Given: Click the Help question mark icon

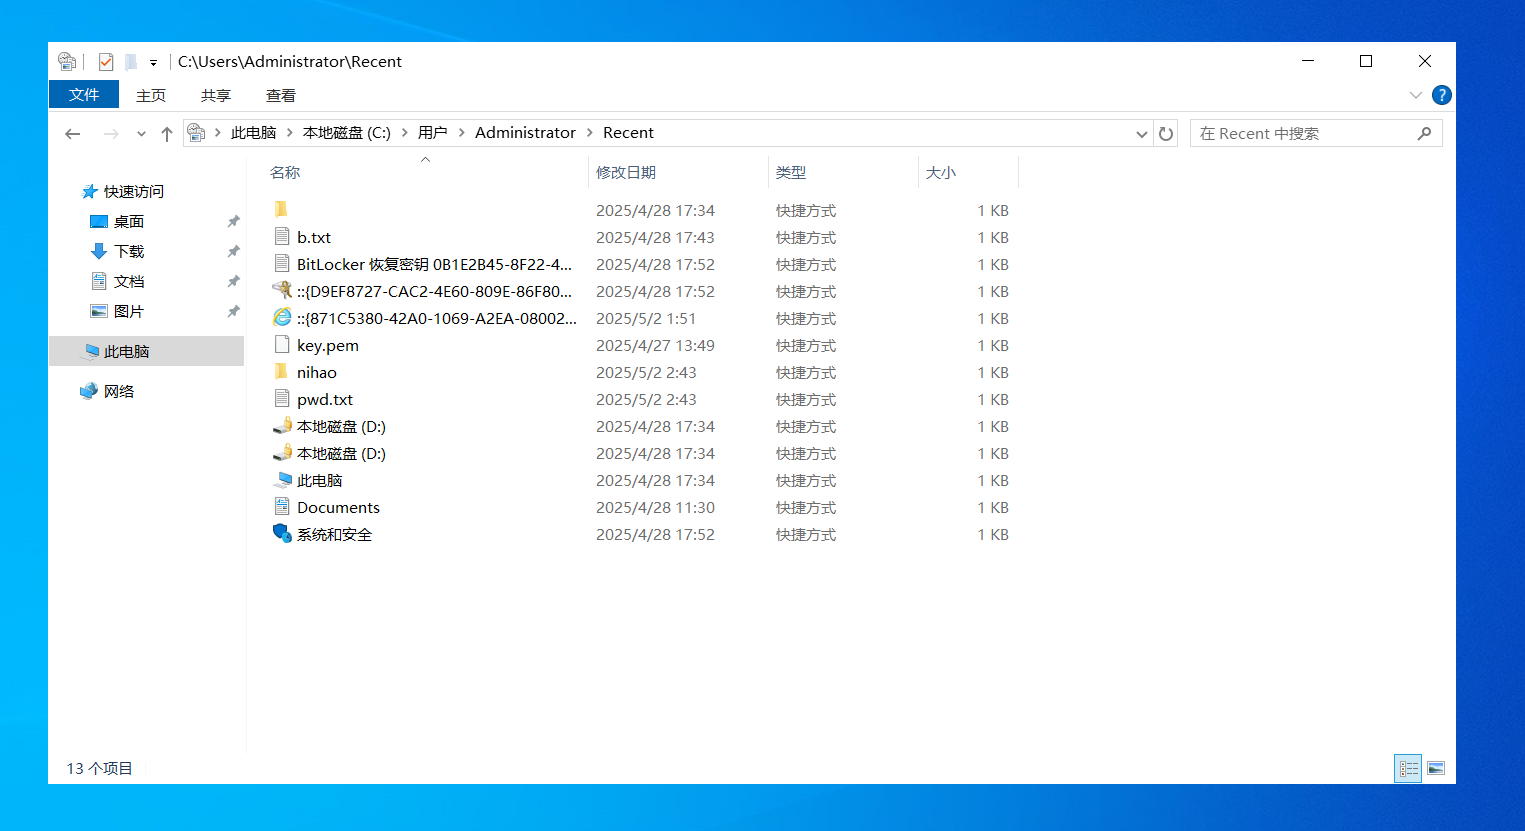Looking at the screenshot, I should pos(1441,95).
